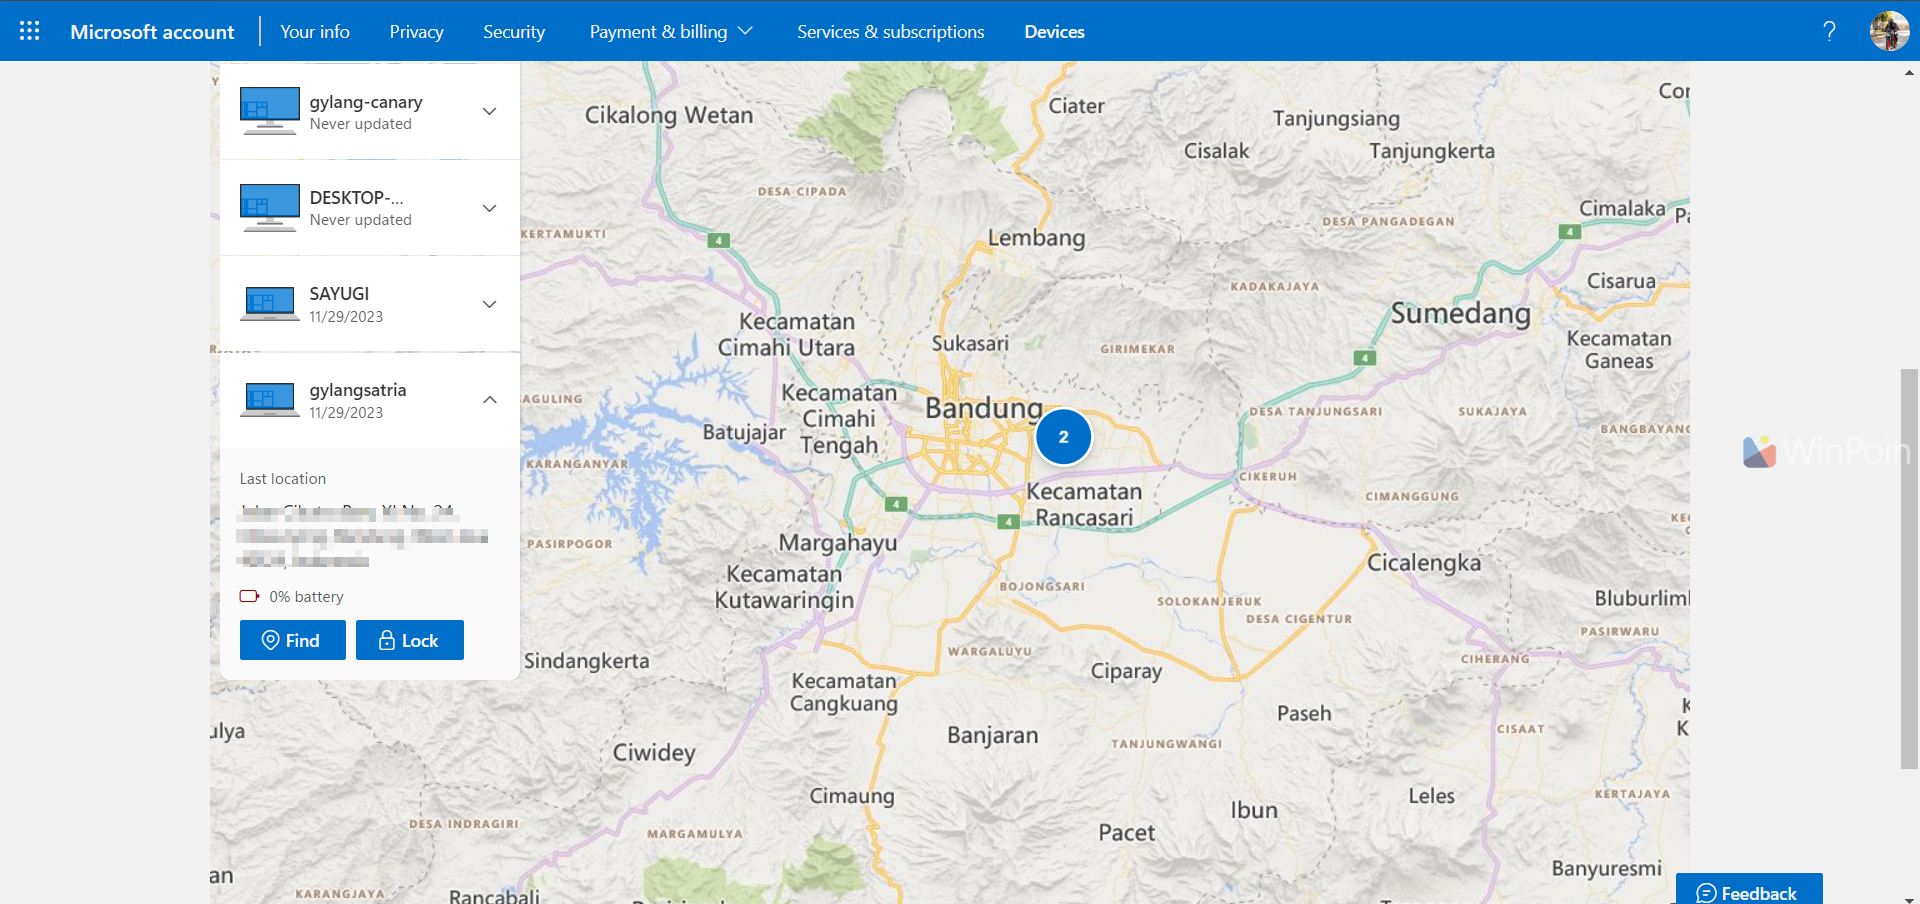1920x904 pixels.
Task: Select the map cluster marker labeled 2
Action: (x=1063, y=437)
